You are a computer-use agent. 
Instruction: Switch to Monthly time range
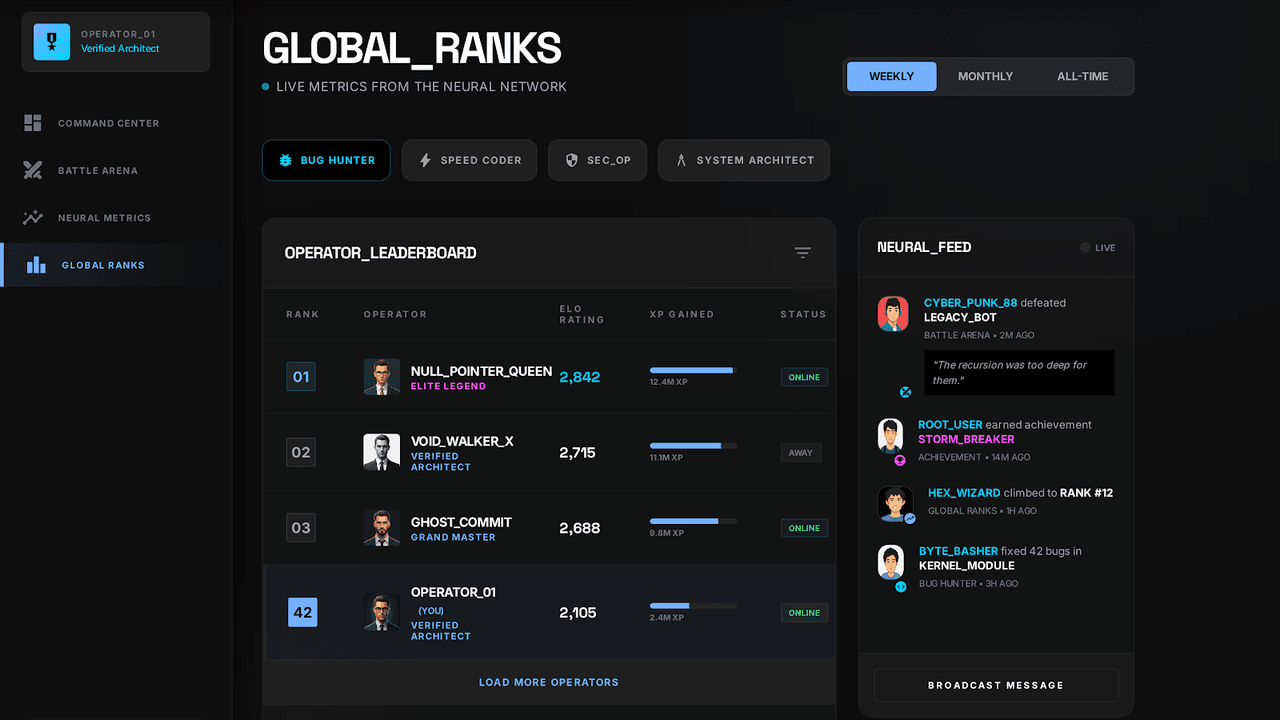coord(985,76)
